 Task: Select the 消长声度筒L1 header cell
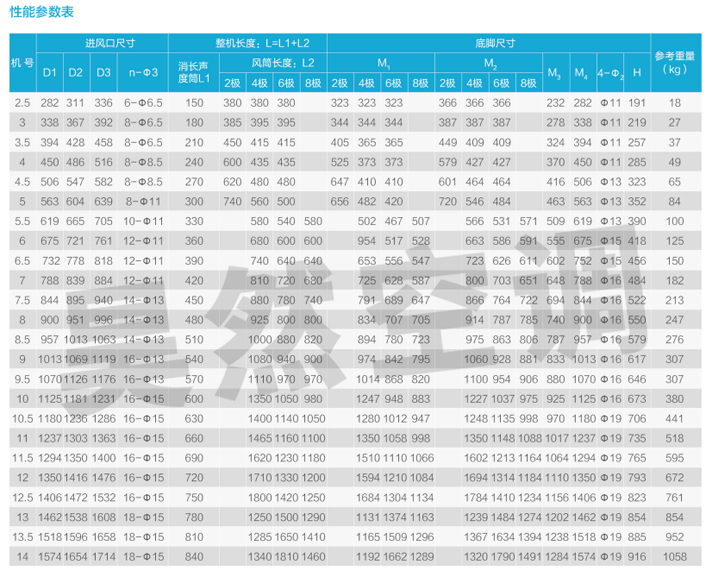(194, 72)
